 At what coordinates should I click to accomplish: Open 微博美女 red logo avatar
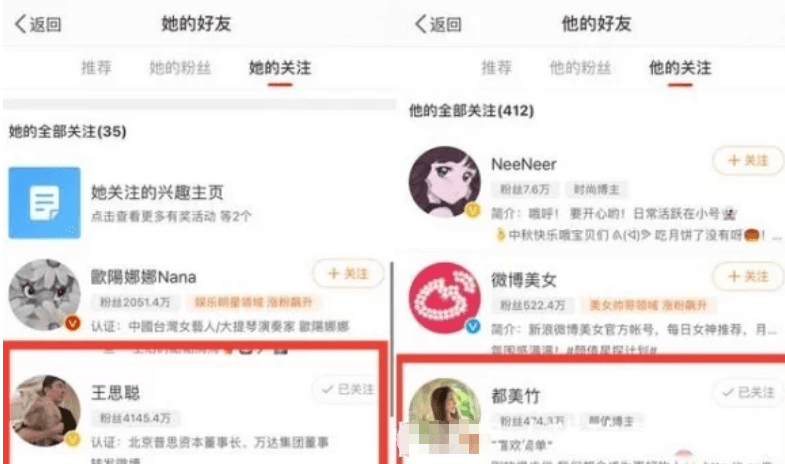tap(445, 298)
